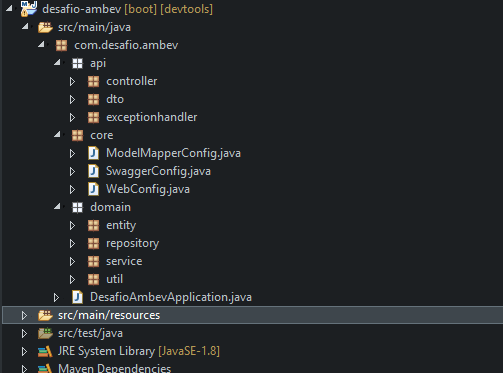Click the util package icon

click(93, 279)
